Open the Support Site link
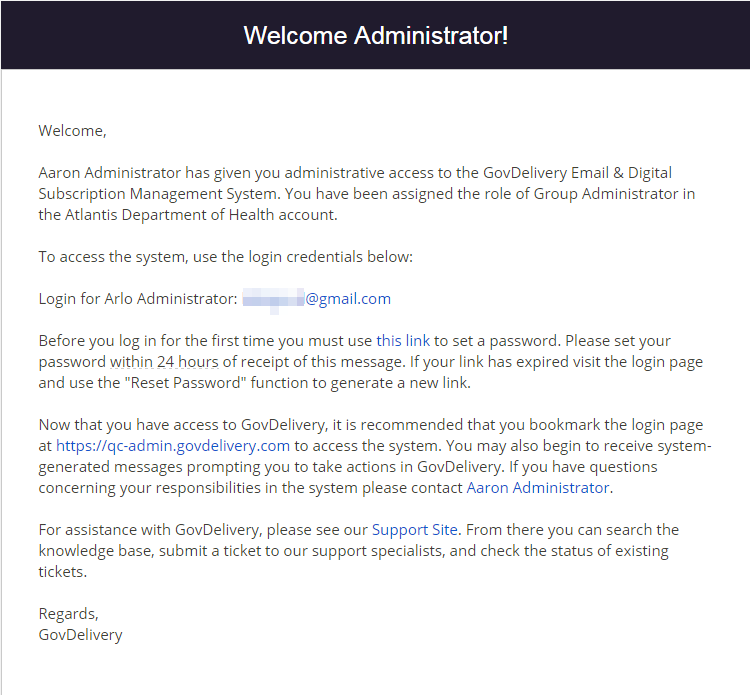 click(x=415, y=529)
